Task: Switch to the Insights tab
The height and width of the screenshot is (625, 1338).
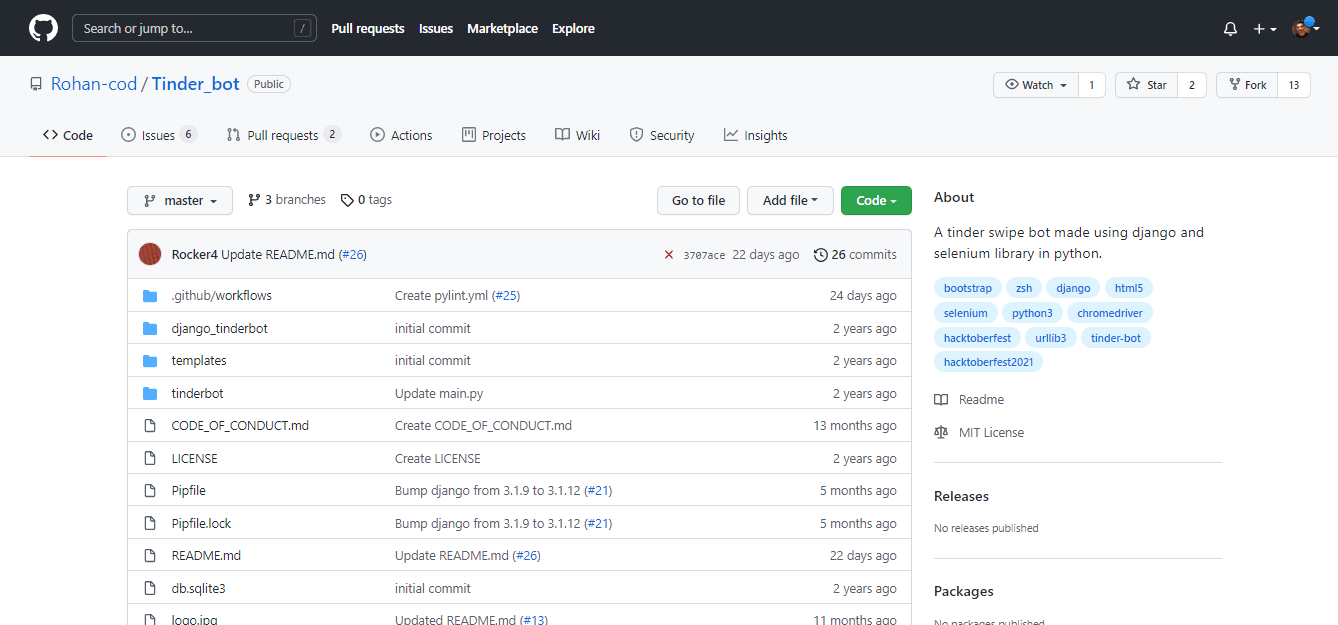Action: click(x=756, y=135)
